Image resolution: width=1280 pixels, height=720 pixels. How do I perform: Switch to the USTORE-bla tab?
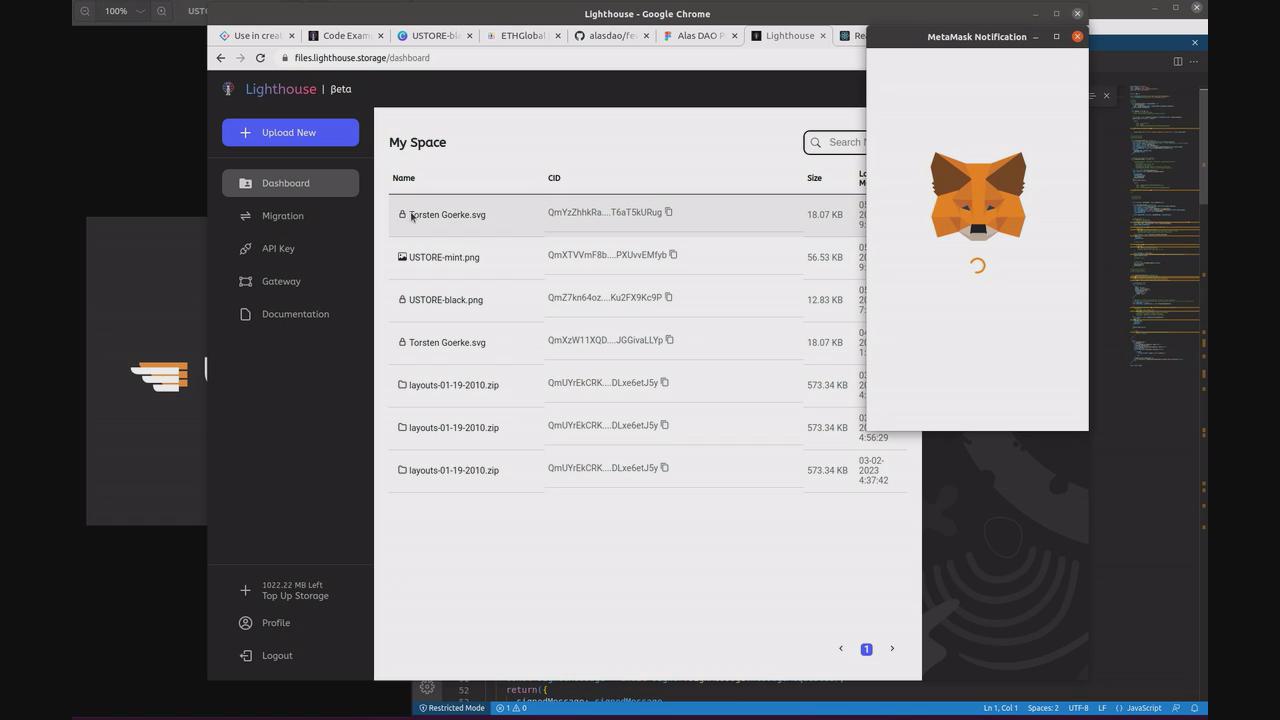(x=435, y=36)
